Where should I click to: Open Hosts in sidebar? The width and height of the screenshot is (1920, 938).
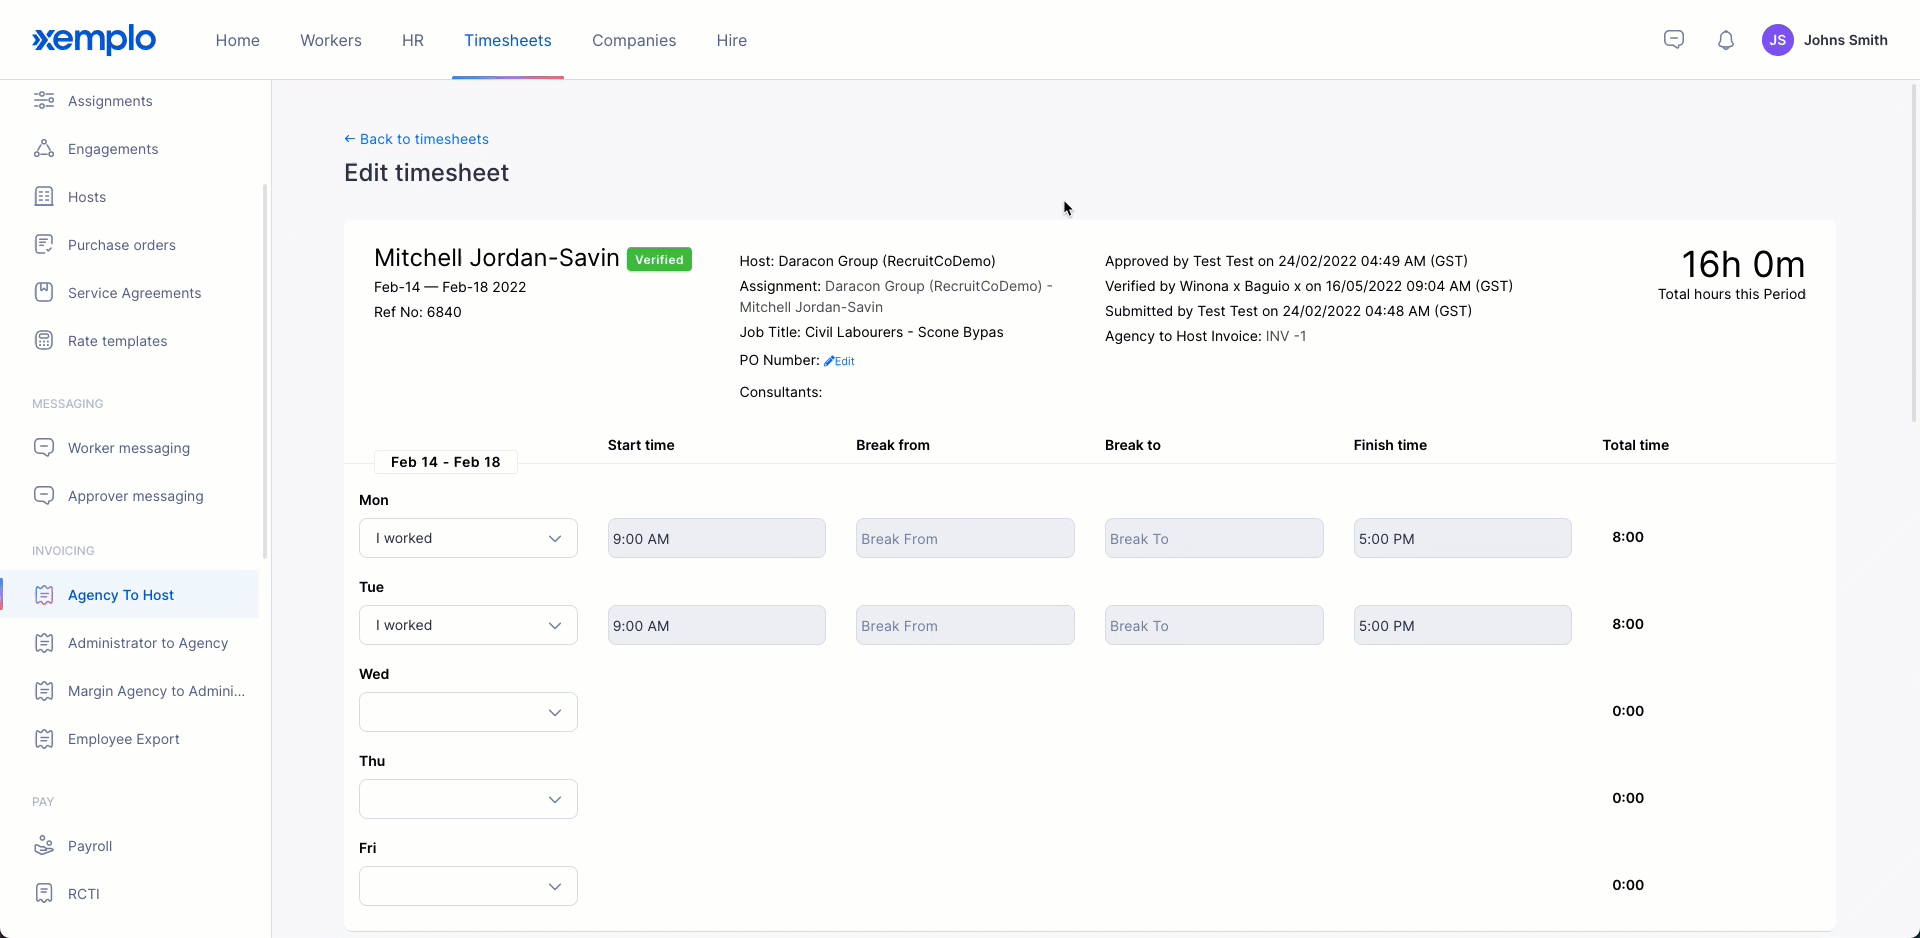87,197
